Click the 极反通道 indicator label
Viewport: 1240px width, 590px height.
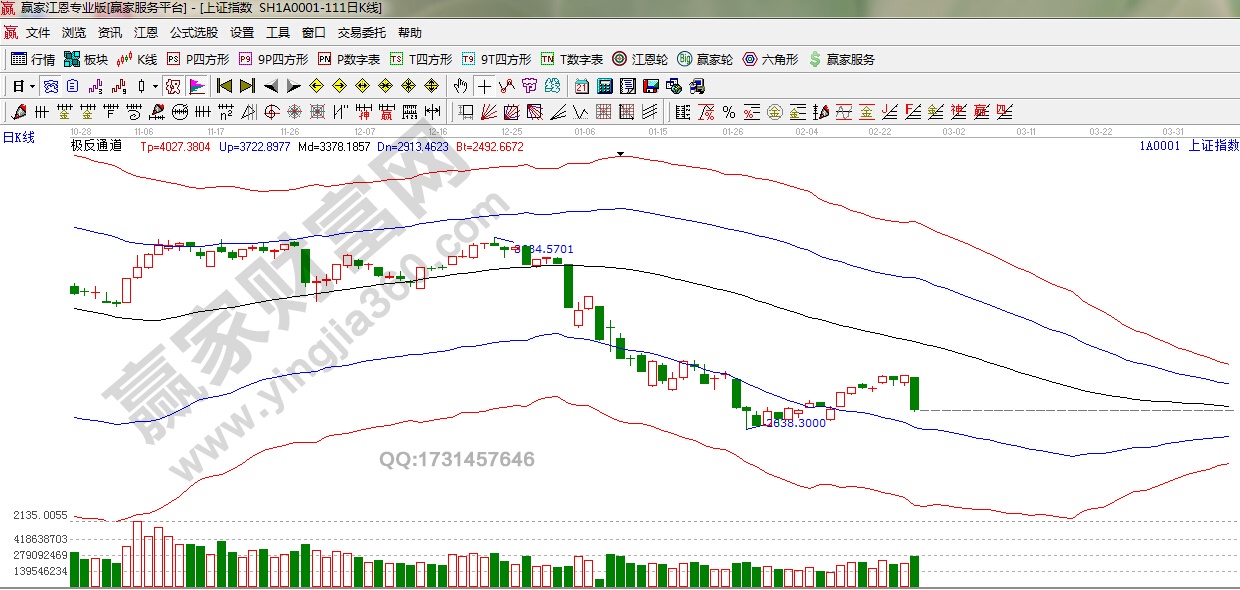tap(96, 146)
